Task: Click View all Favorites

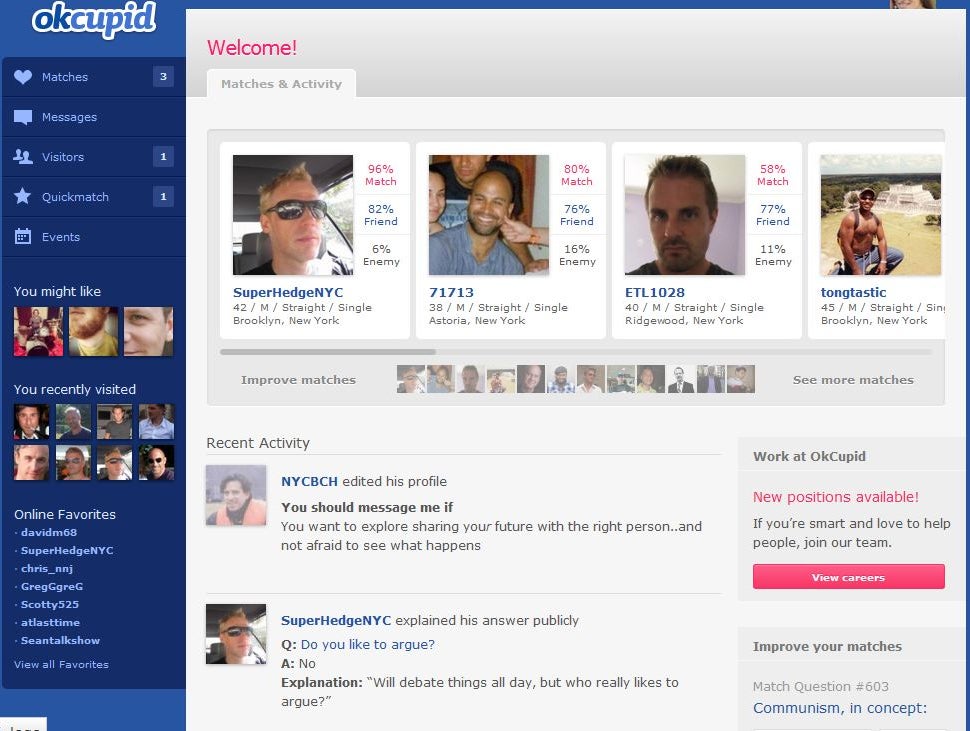Action: [61, 665]
